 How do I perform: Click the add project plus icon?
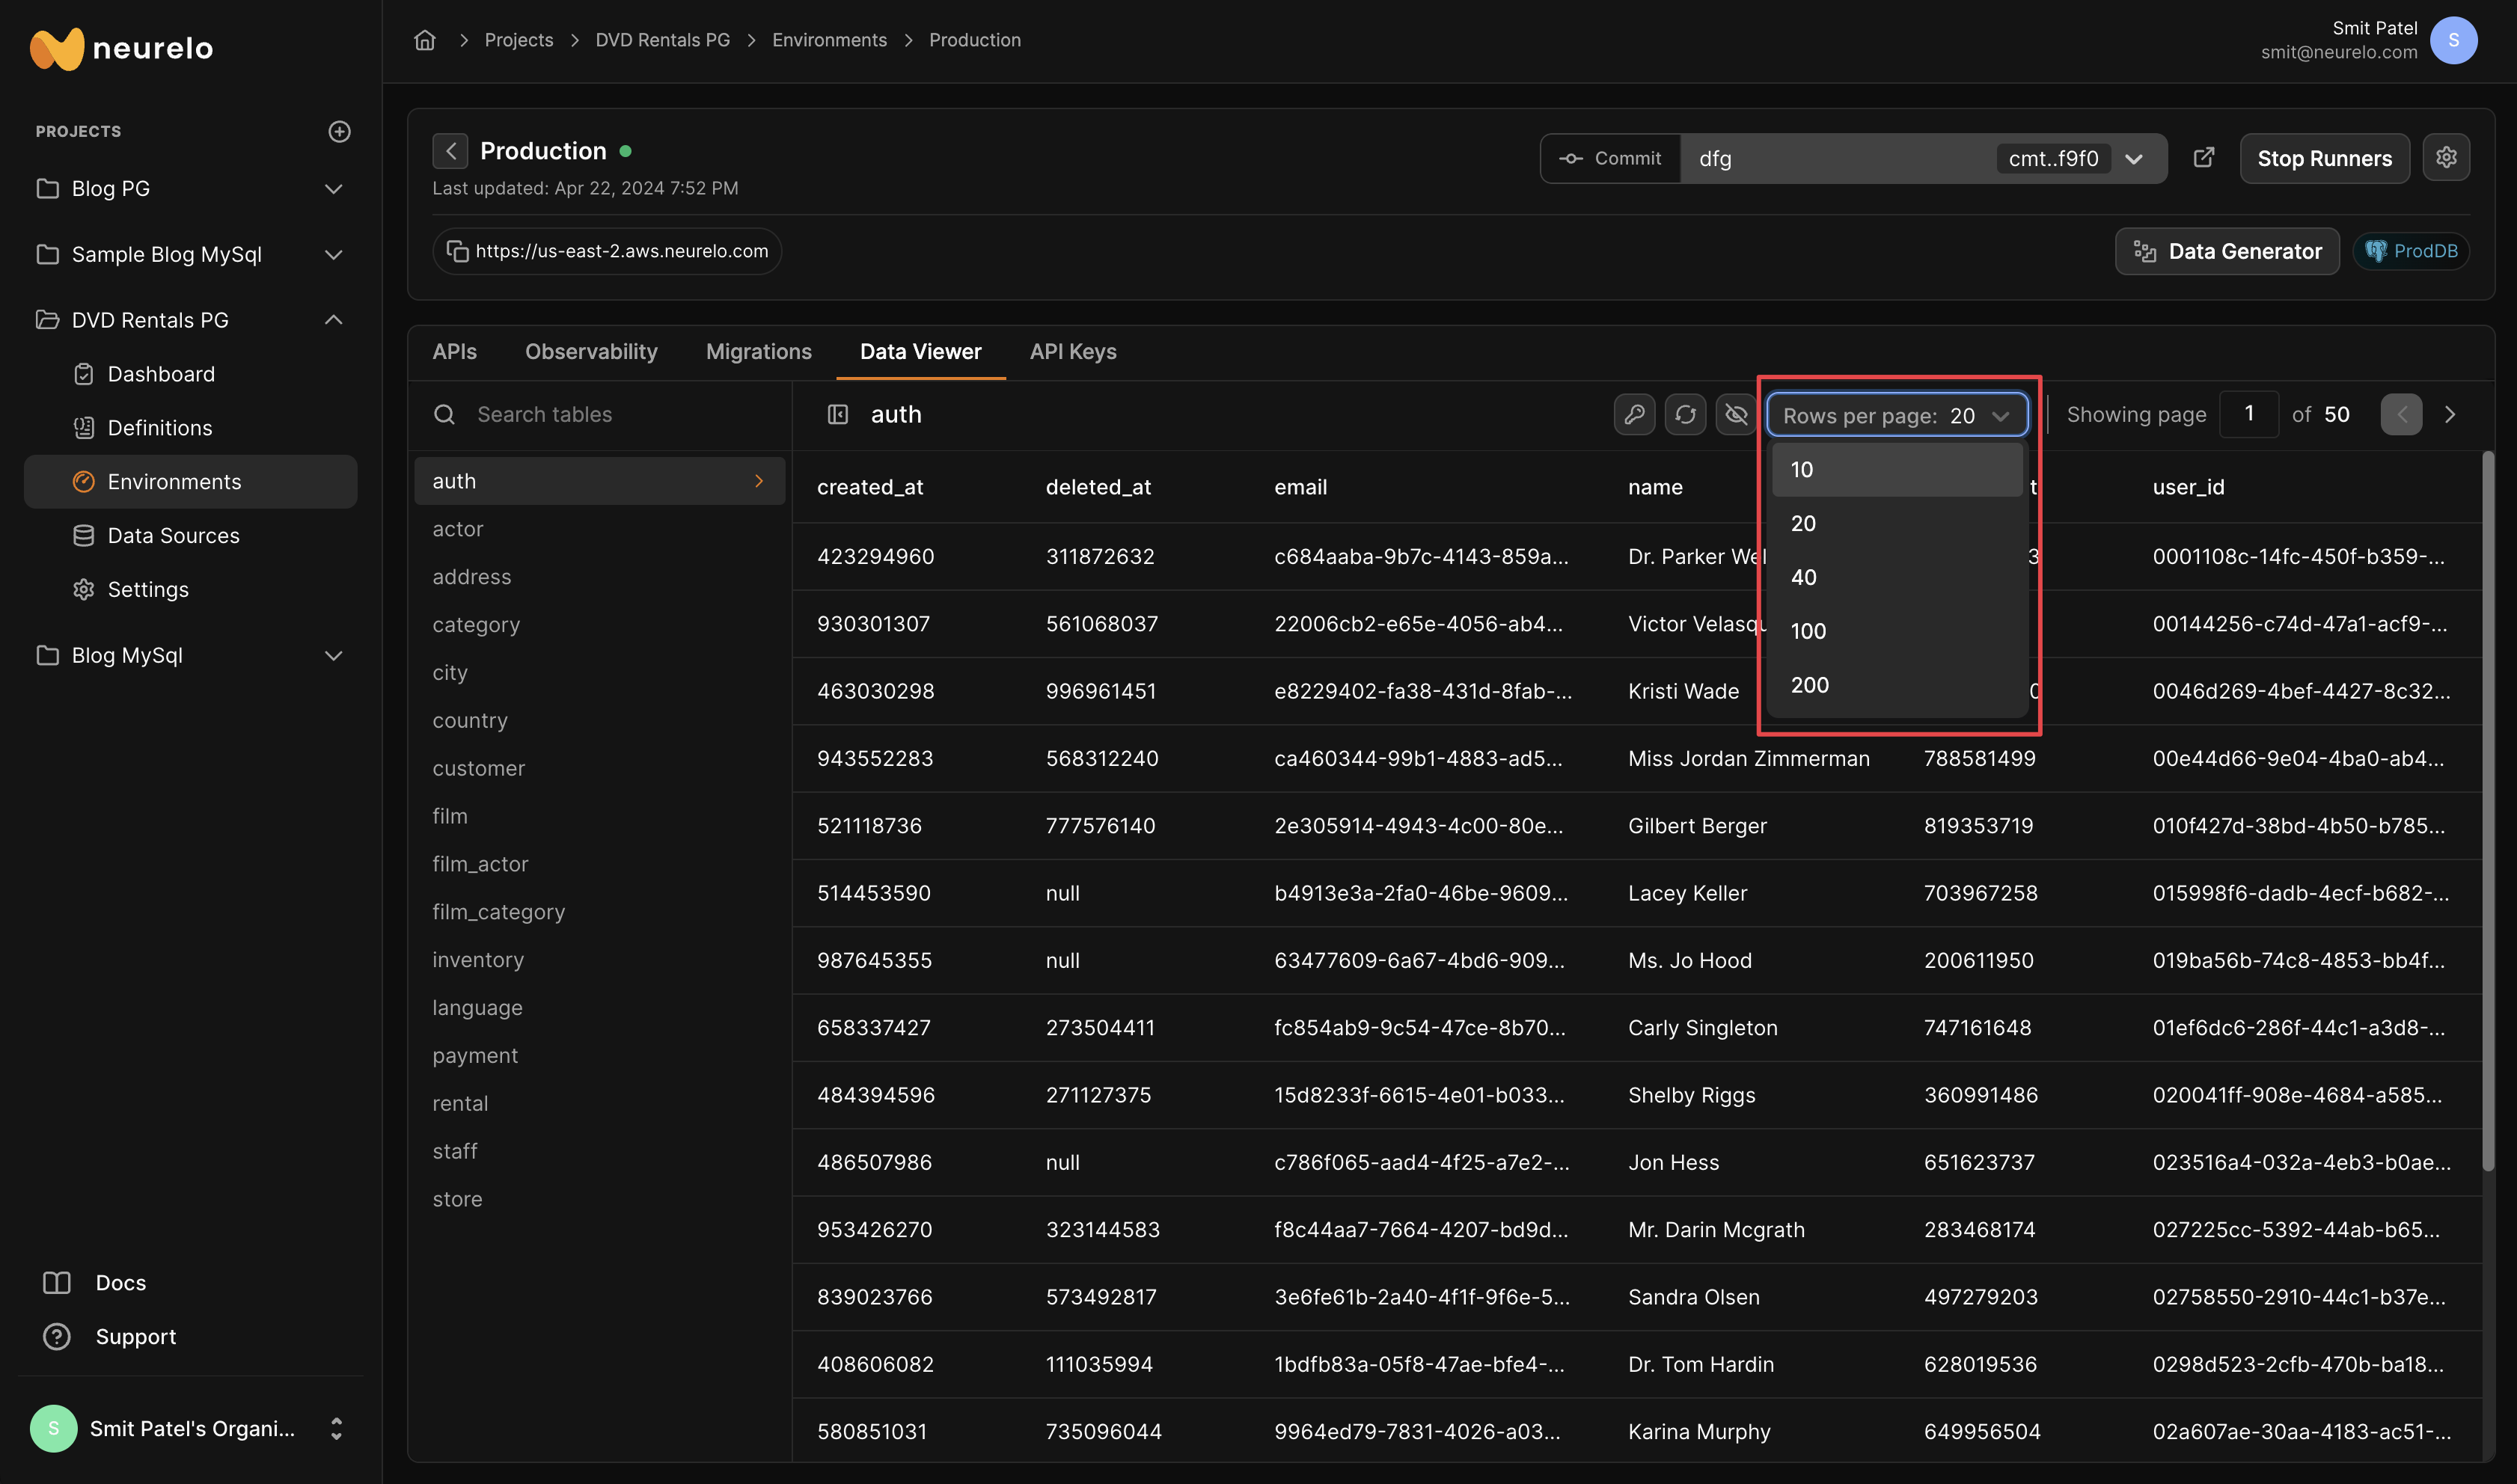click(x=339, y=131)
